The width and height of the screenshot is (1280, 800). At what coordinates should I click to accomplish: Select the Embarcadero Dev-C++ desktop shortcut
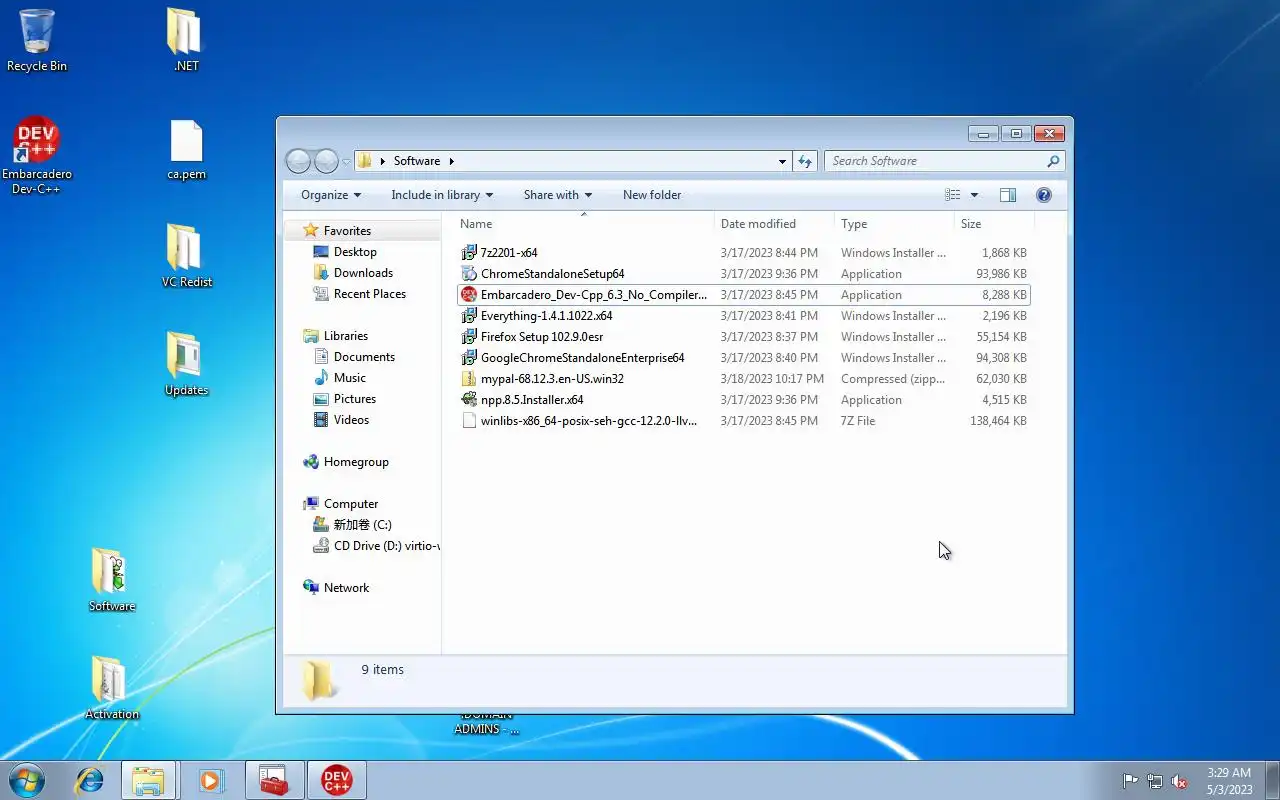(37, 155)
